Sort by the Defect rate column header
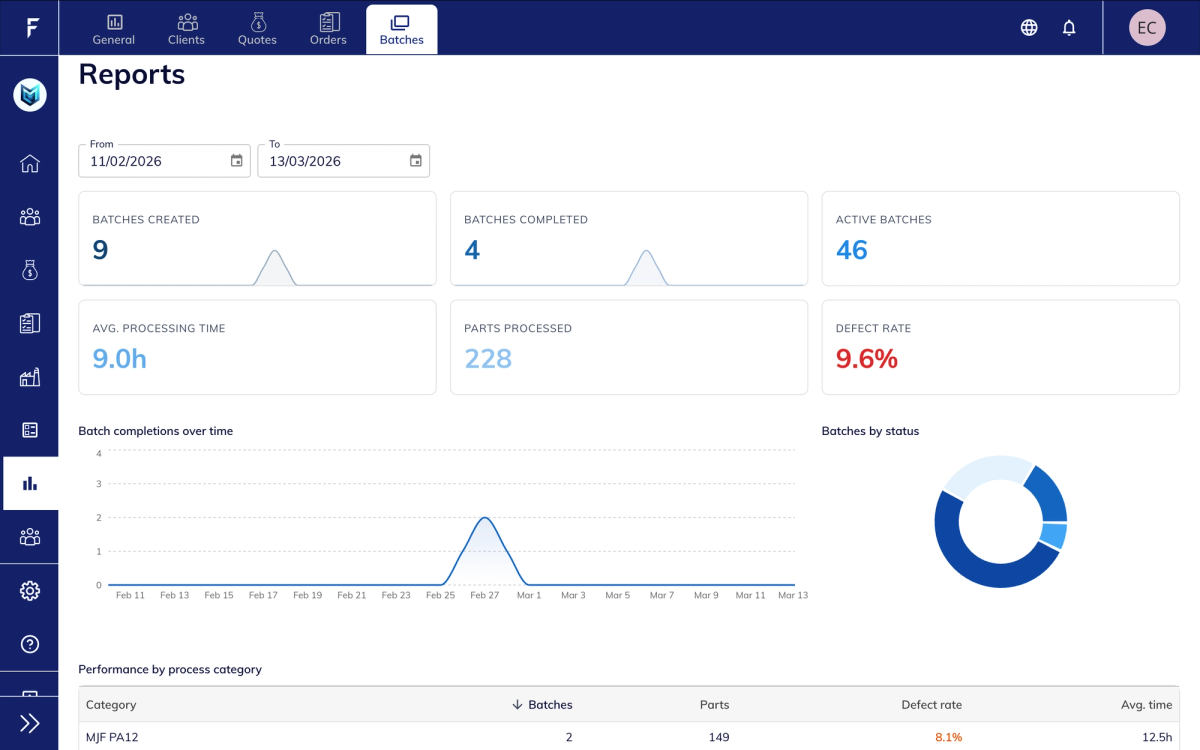The width and height of the screenshot is (1200, 750). [931, 705]
